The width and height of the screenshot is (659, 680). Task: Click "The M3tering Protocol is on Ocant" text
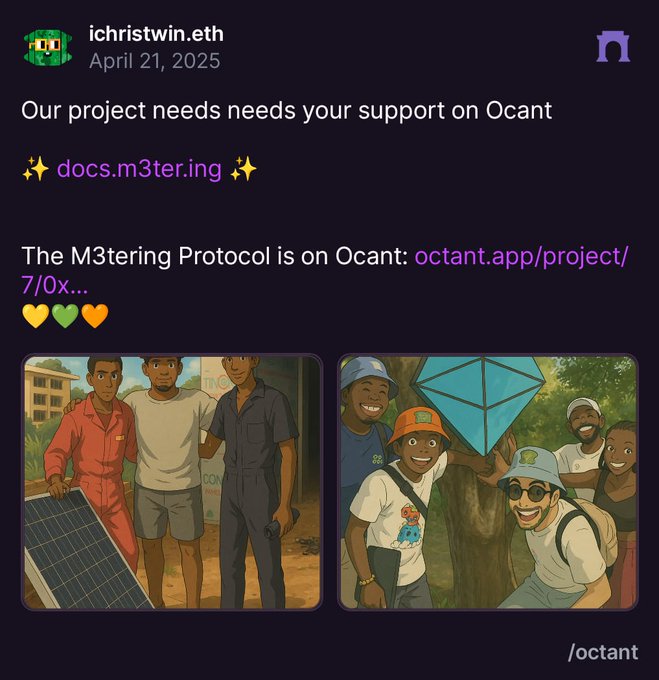(214, 256)
